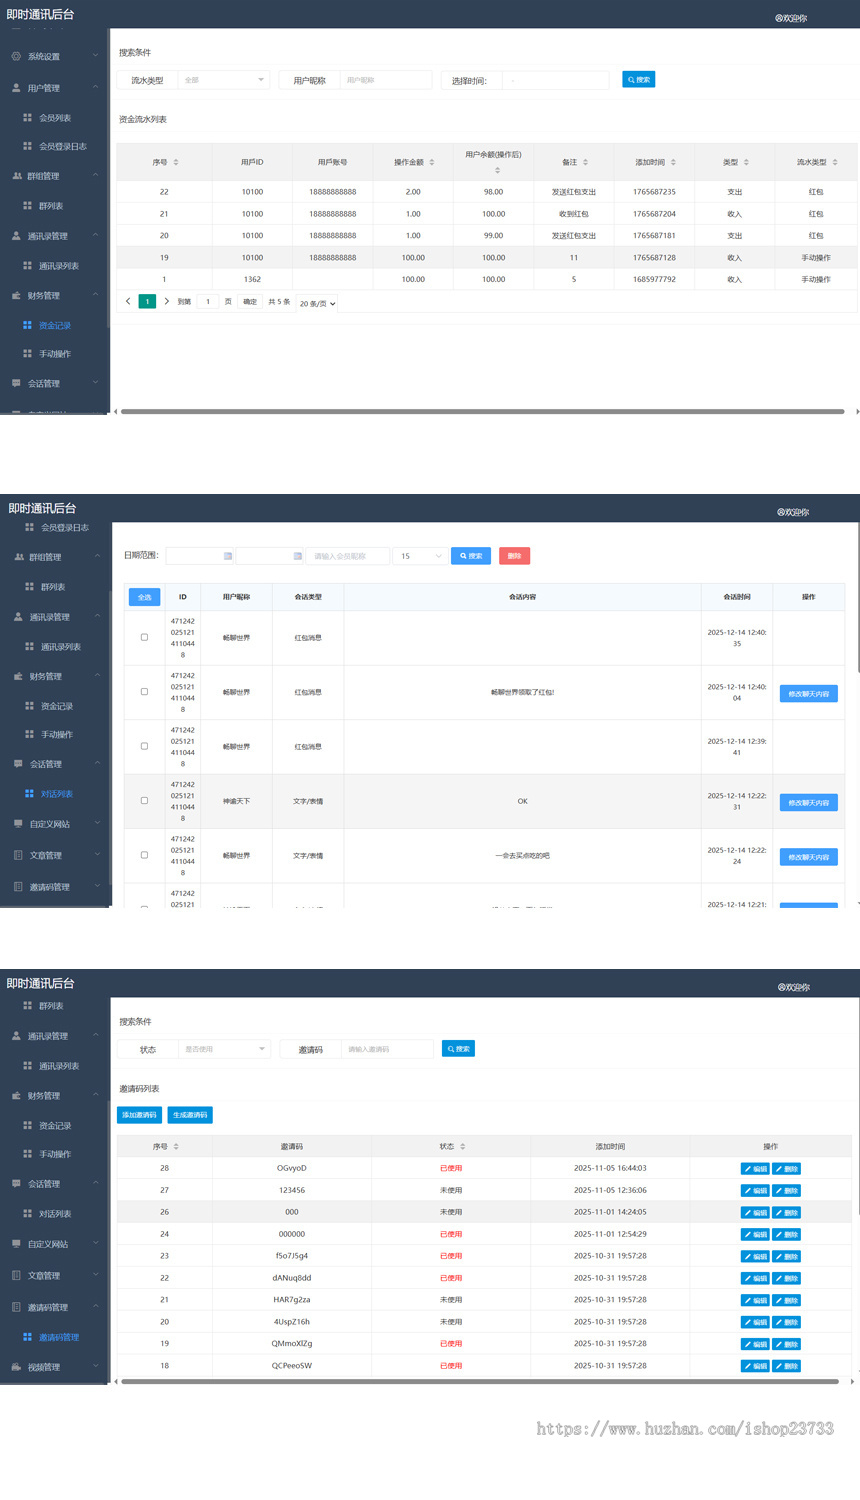Click the highlighted 邀请码管理 grid icon
The image size is (860, 1500).
click(28, 1337)
